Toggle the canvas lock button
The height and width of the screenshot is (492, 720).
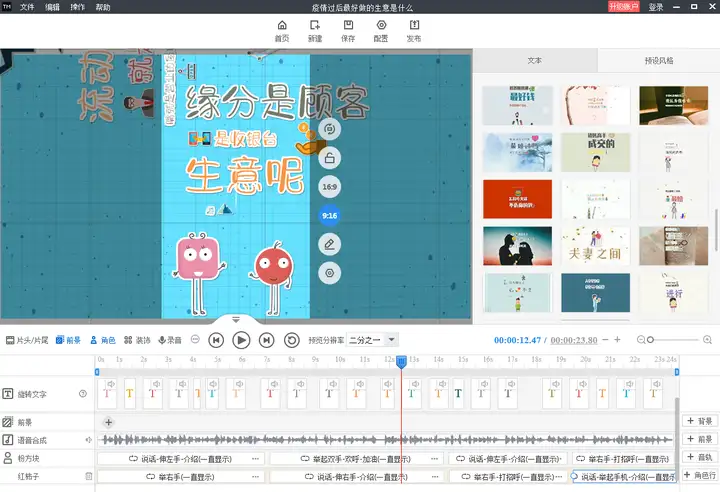point(329,158)
